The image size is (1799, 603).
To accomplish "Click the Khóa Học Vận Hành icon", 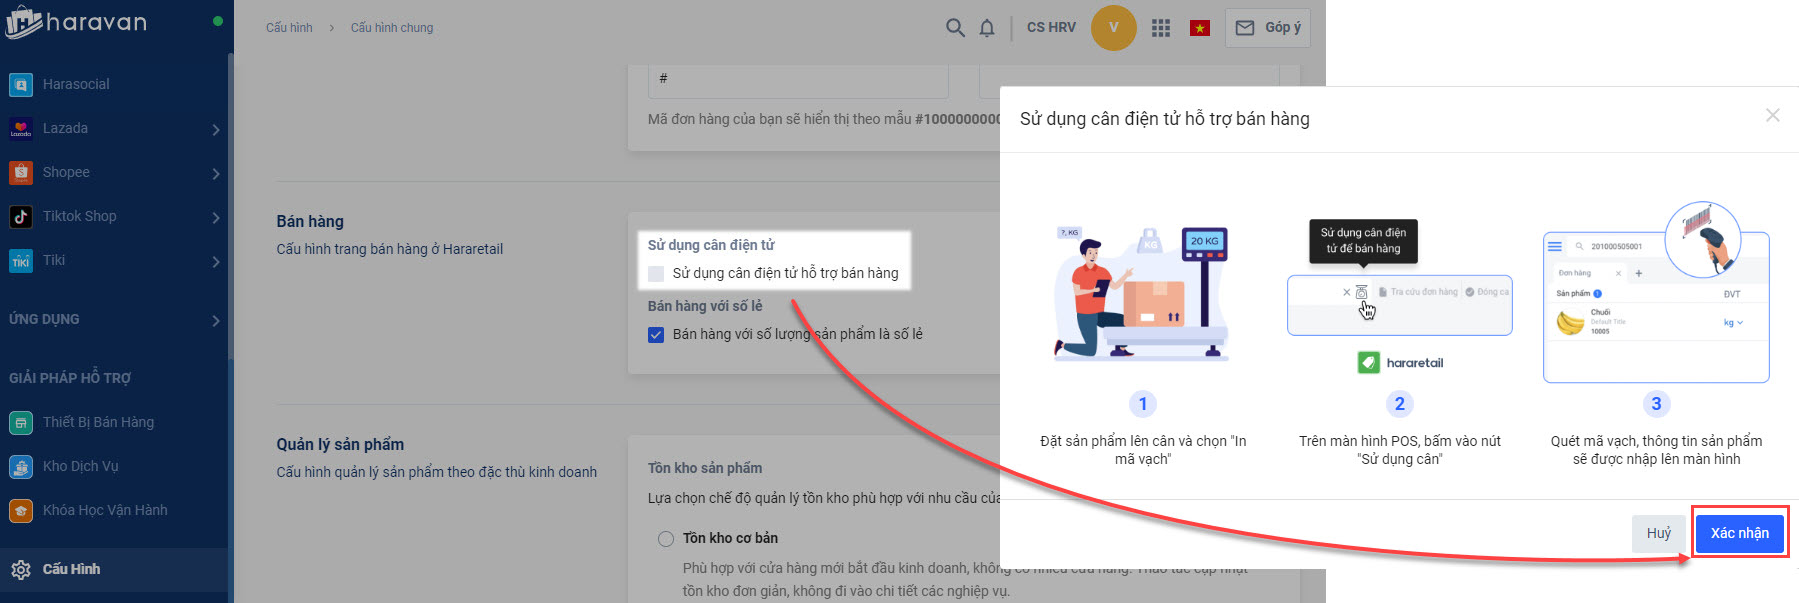I will pyautogui.click(x=21, y=511).
